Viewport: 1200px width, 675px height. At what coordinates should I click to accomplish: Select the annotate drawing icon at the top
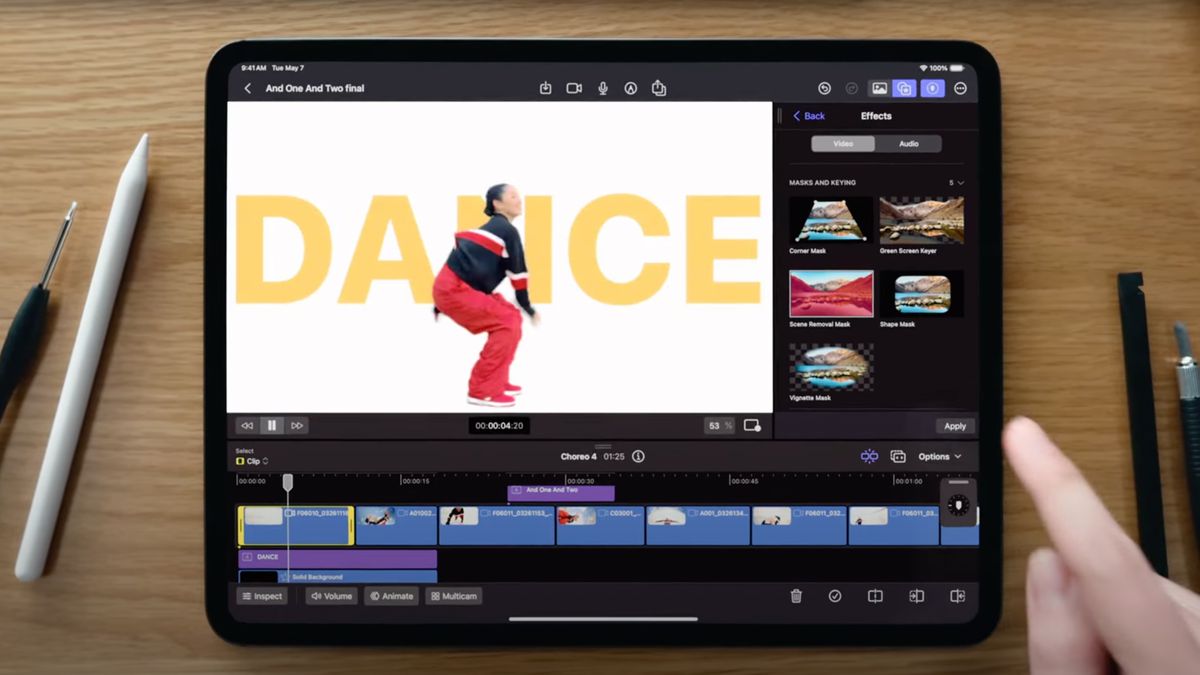[630, 88]
